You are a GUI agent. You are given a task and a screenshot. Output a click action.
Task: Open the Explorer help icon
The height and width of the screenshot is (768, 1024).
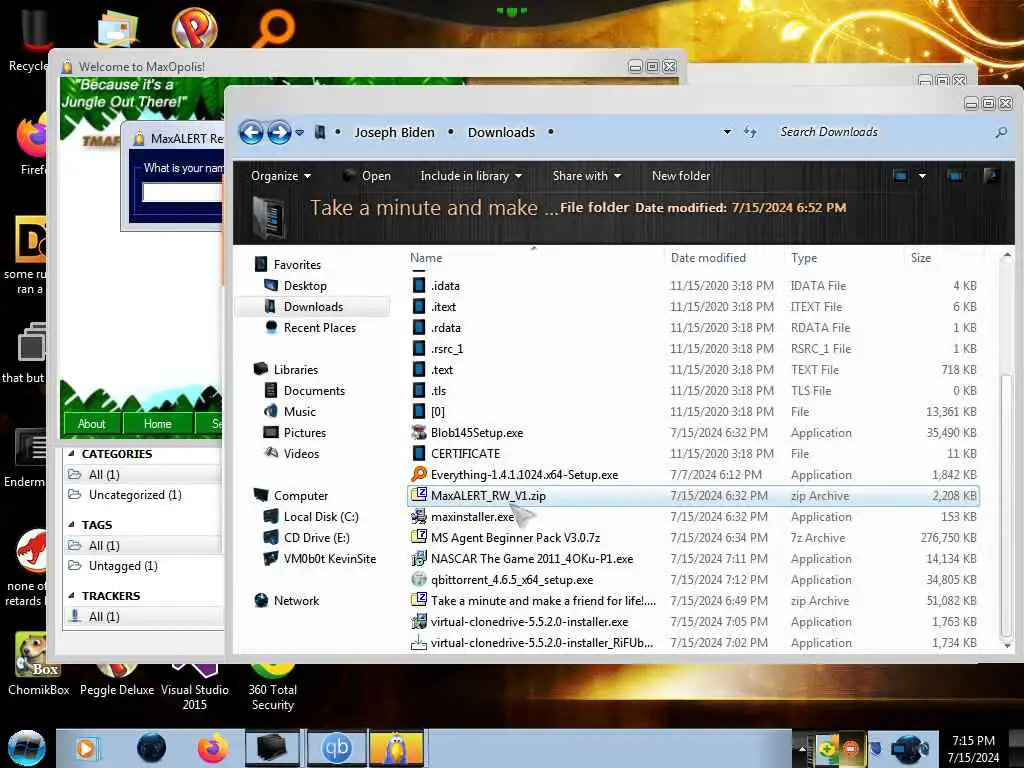pos(991,176)
